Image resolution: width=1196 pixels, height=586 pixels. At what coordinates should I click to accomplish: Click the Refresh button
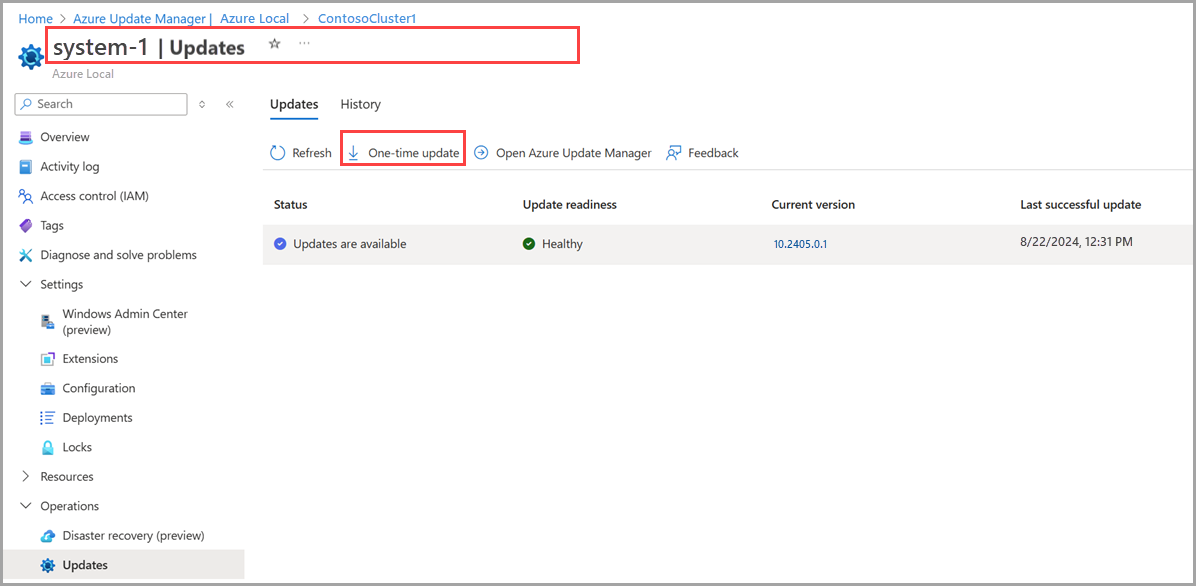[x=301, y=153]
